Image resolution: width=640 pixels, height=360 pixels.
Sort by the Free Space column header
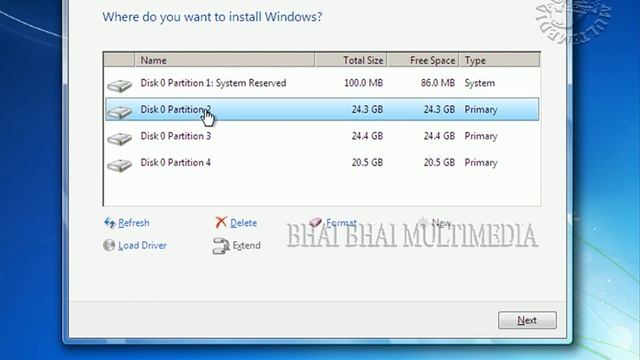pos(423,60)
